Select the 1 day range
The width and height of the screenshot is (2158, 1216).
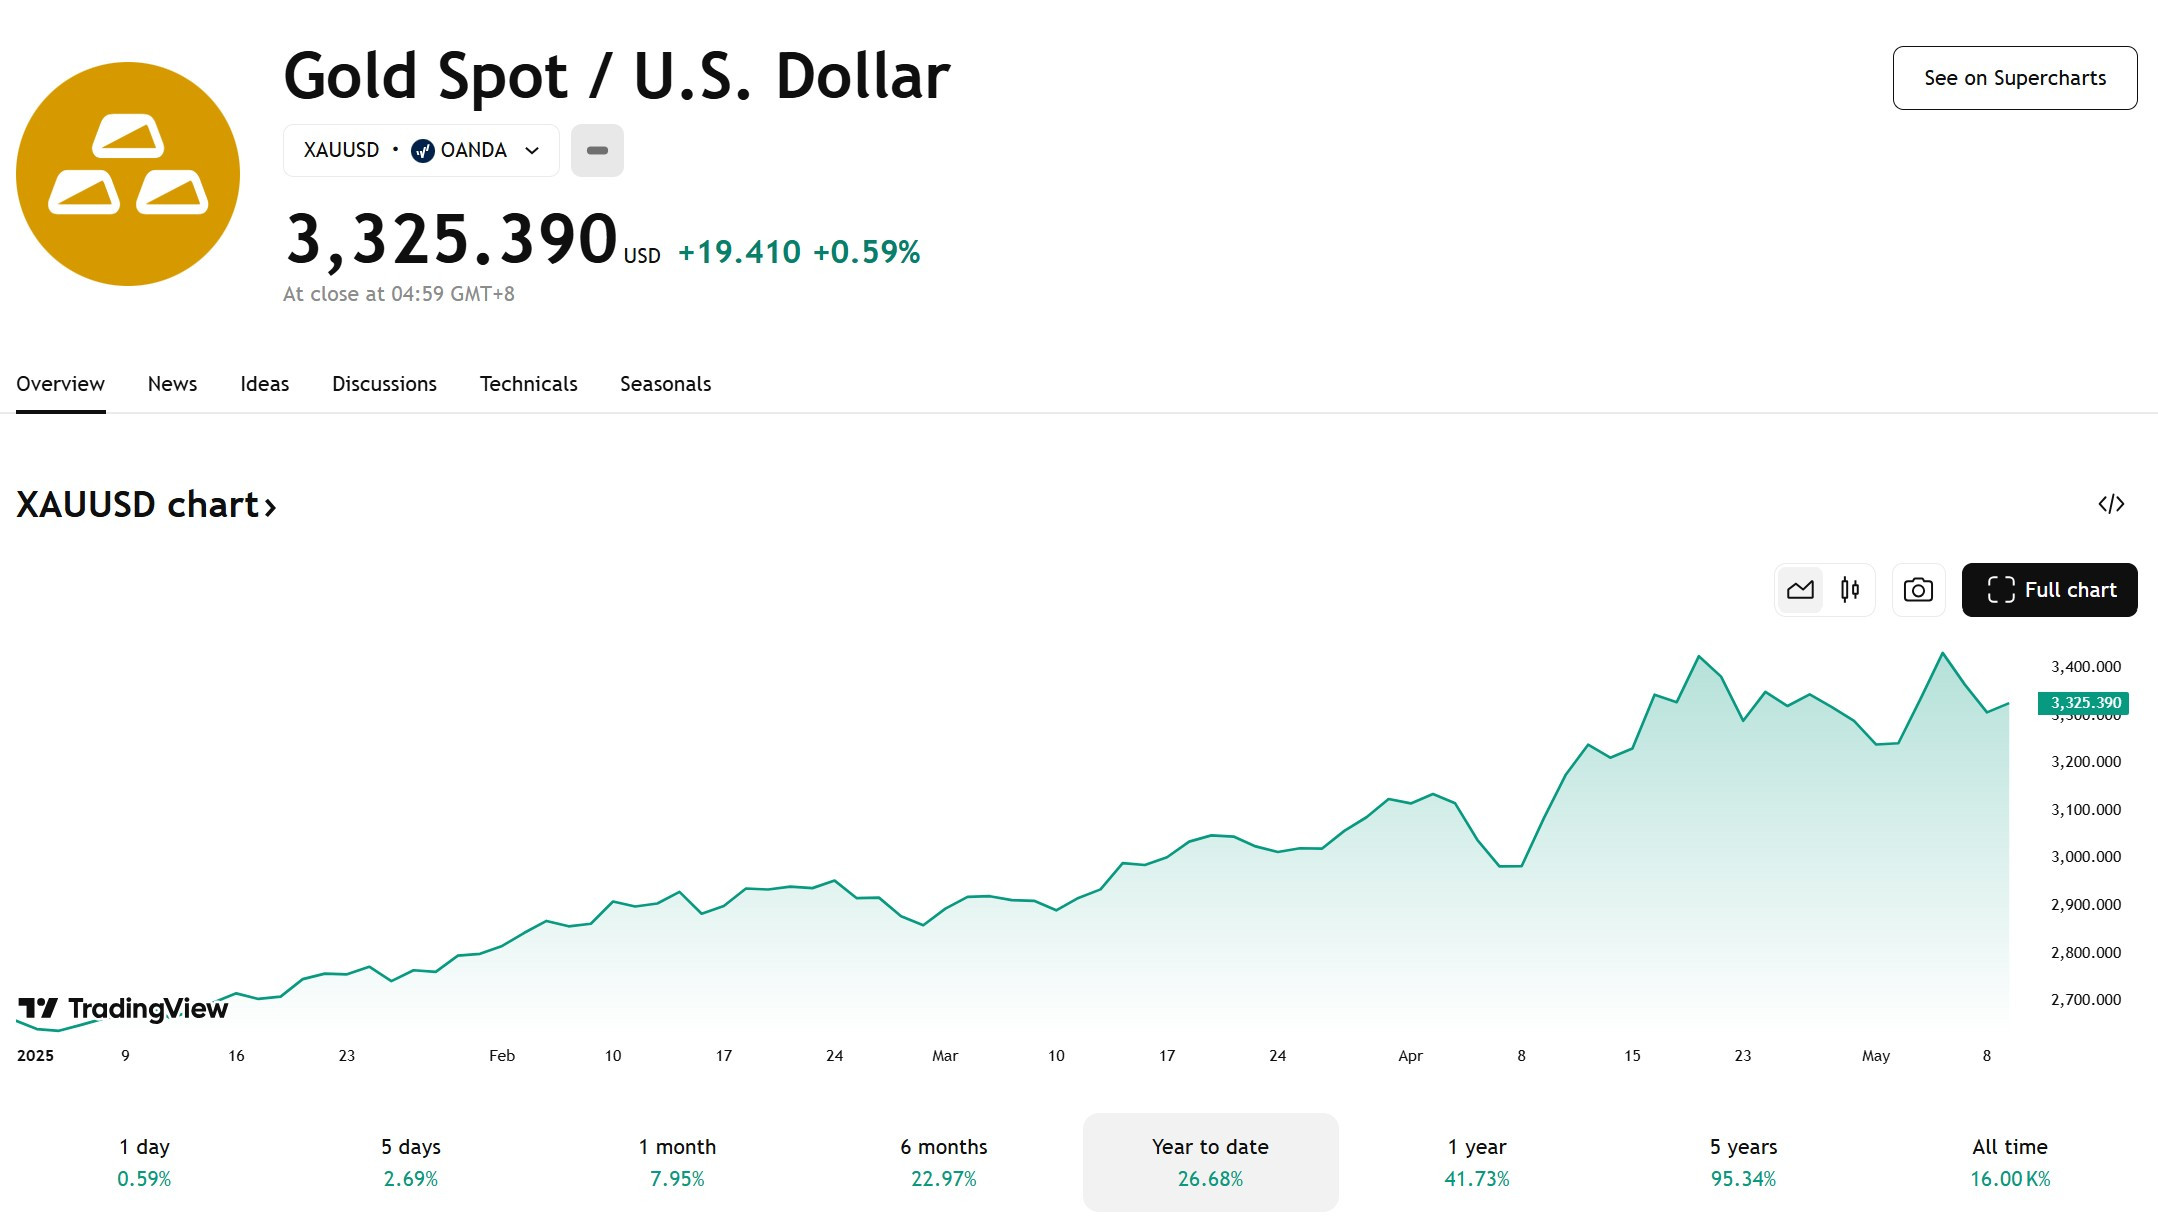[x=144, y=1162]
